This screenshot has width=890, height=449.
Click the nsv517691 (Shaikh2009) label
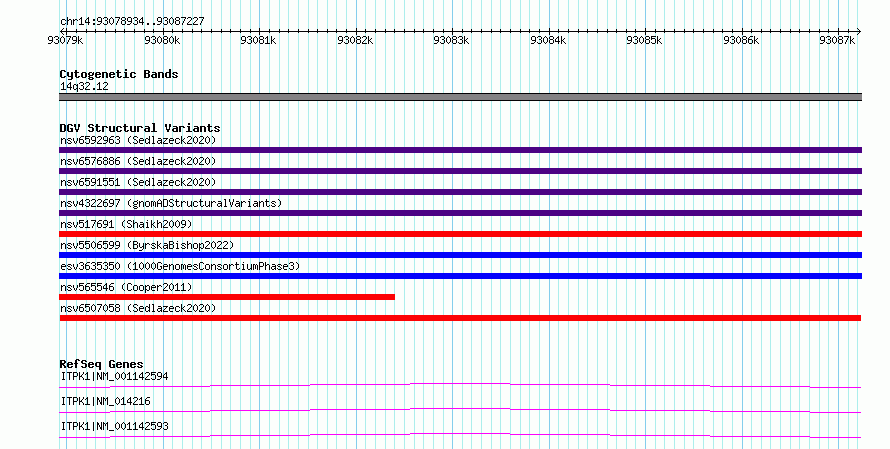(x=126, y=224)
